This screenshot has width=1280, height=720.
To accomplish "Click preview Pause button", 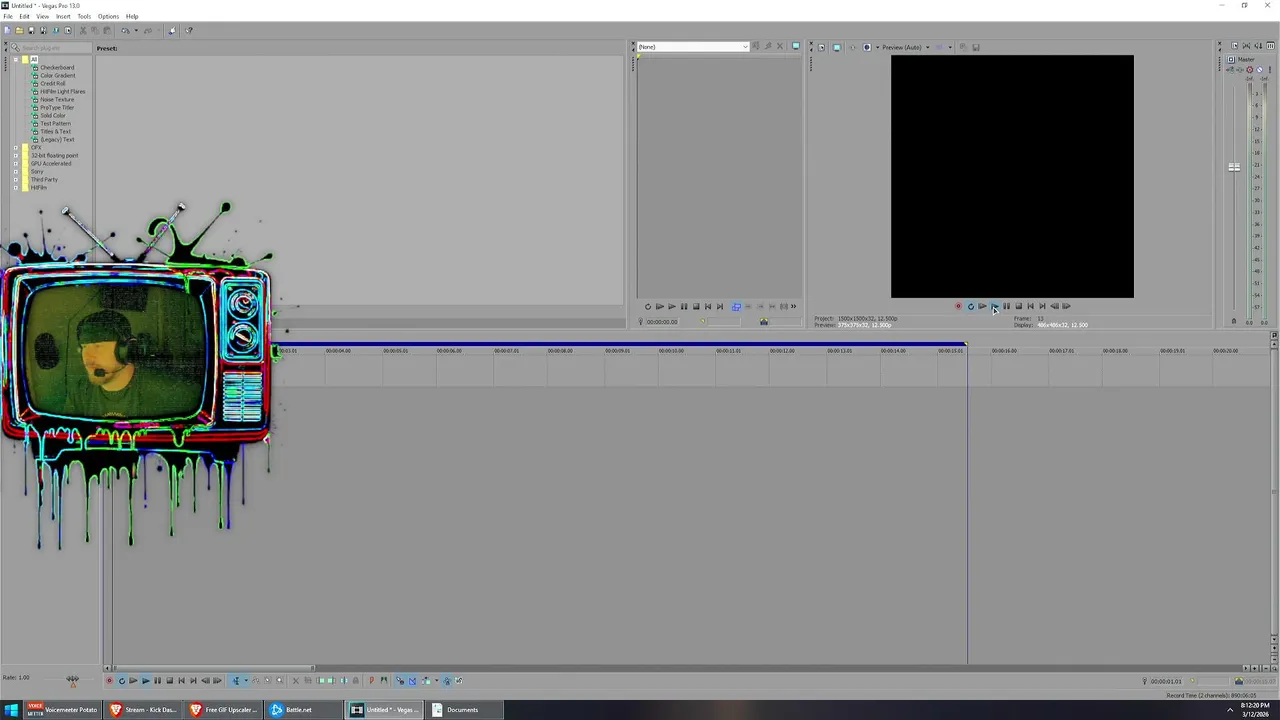I will (1006, 307).
